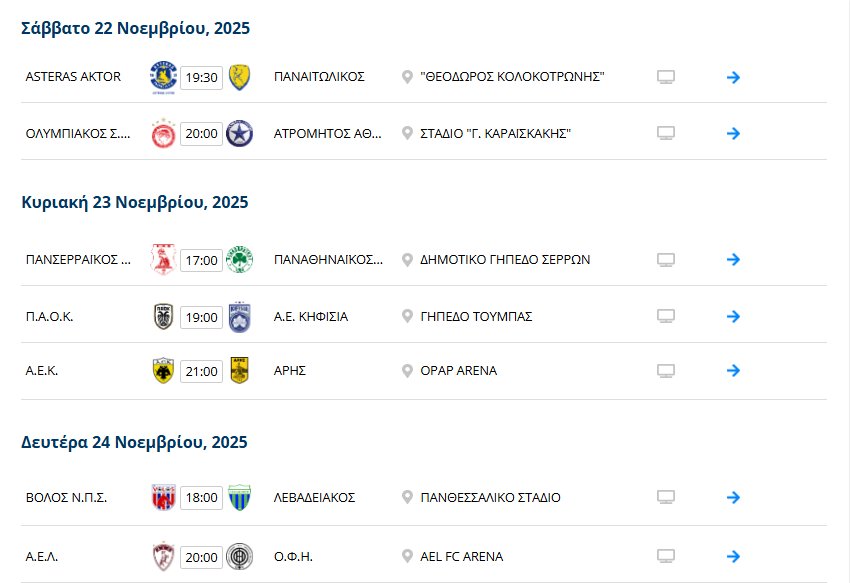The height and width of the screenshot is (583, 850).
Task: Click TV broadcast icon for AEK match
Action: tap(666, 371)
